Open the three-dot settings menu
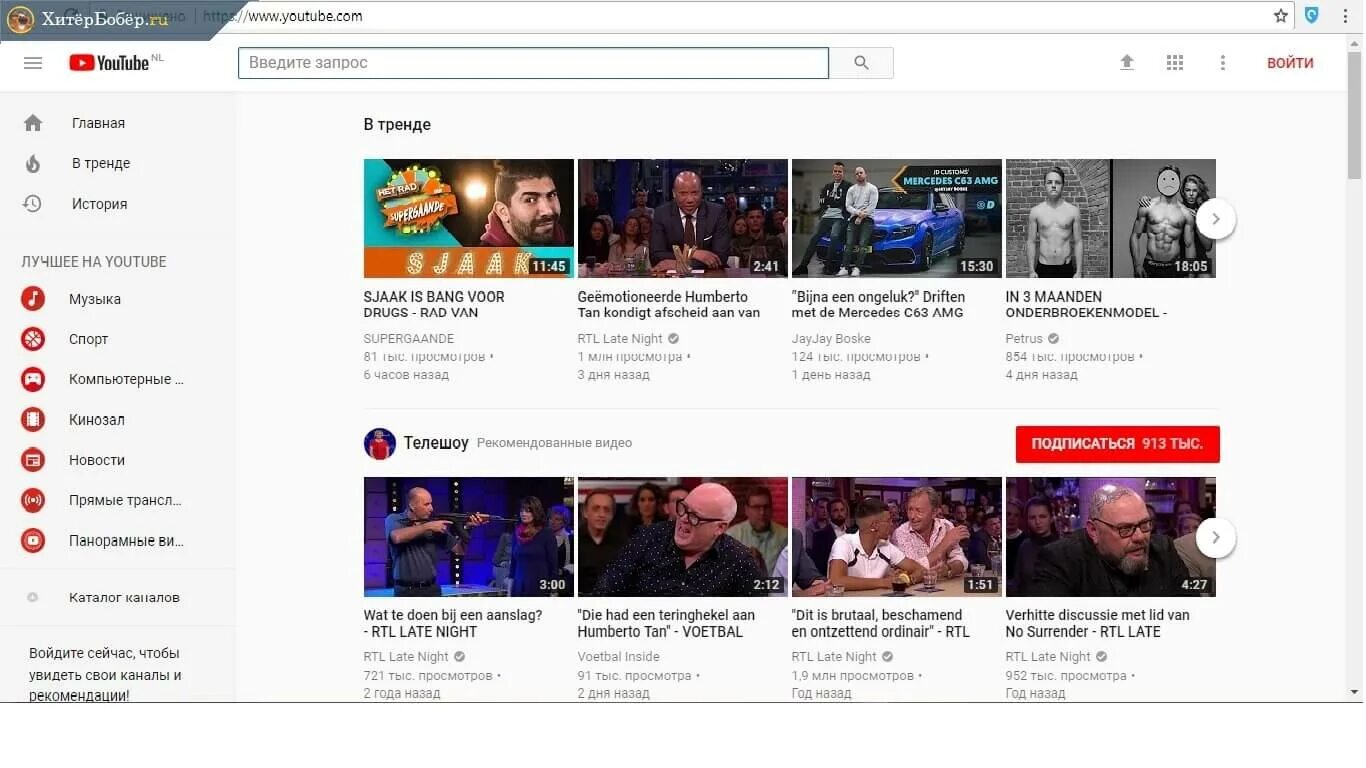 [1222, 63]
